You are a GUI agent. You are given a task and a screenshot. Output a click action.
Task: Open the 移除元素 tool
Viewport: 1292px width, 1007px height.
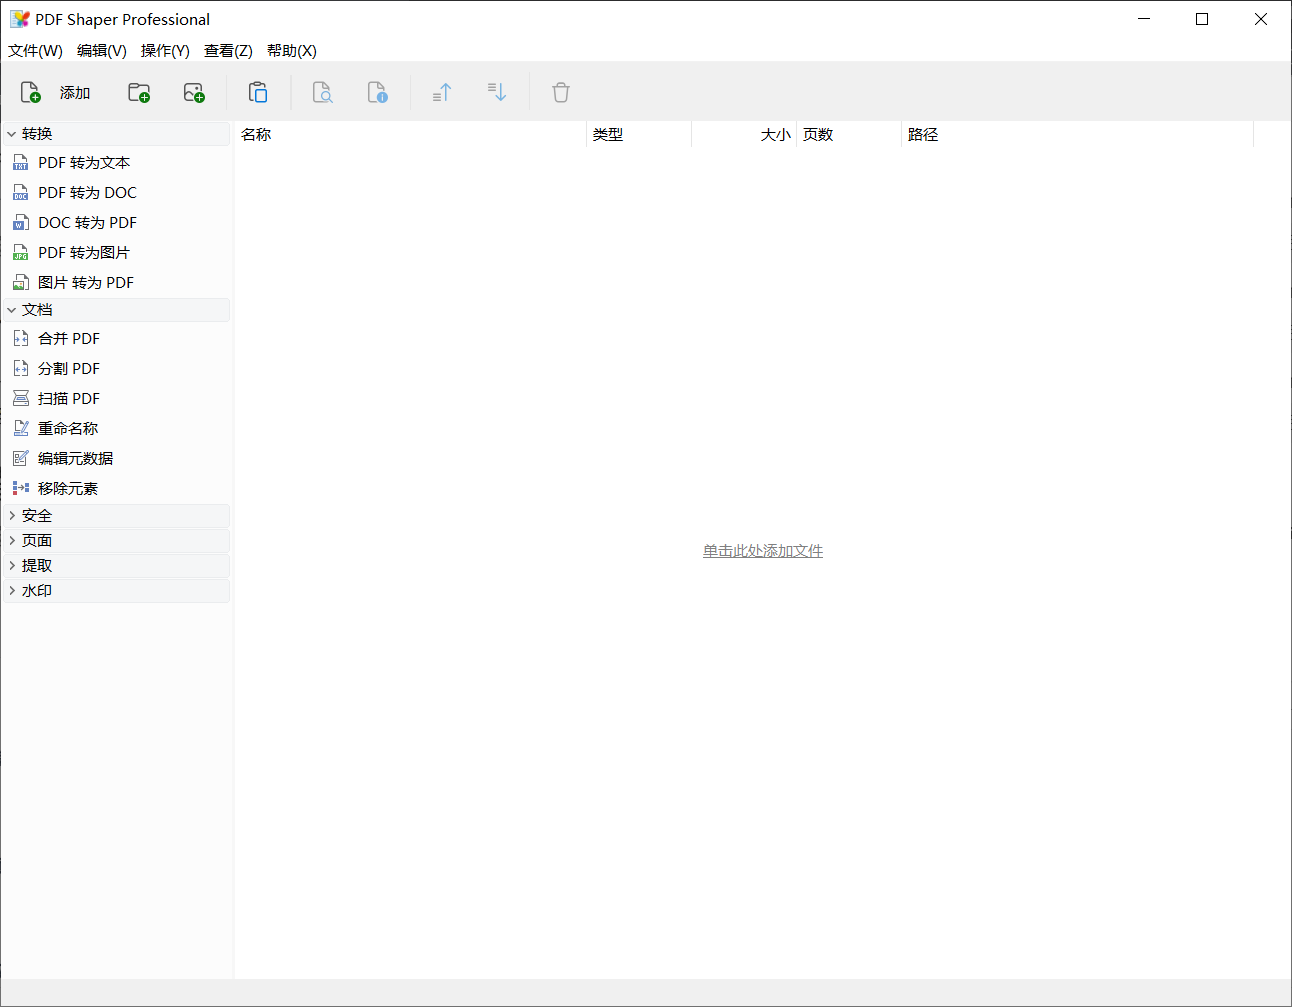point(68,488)
